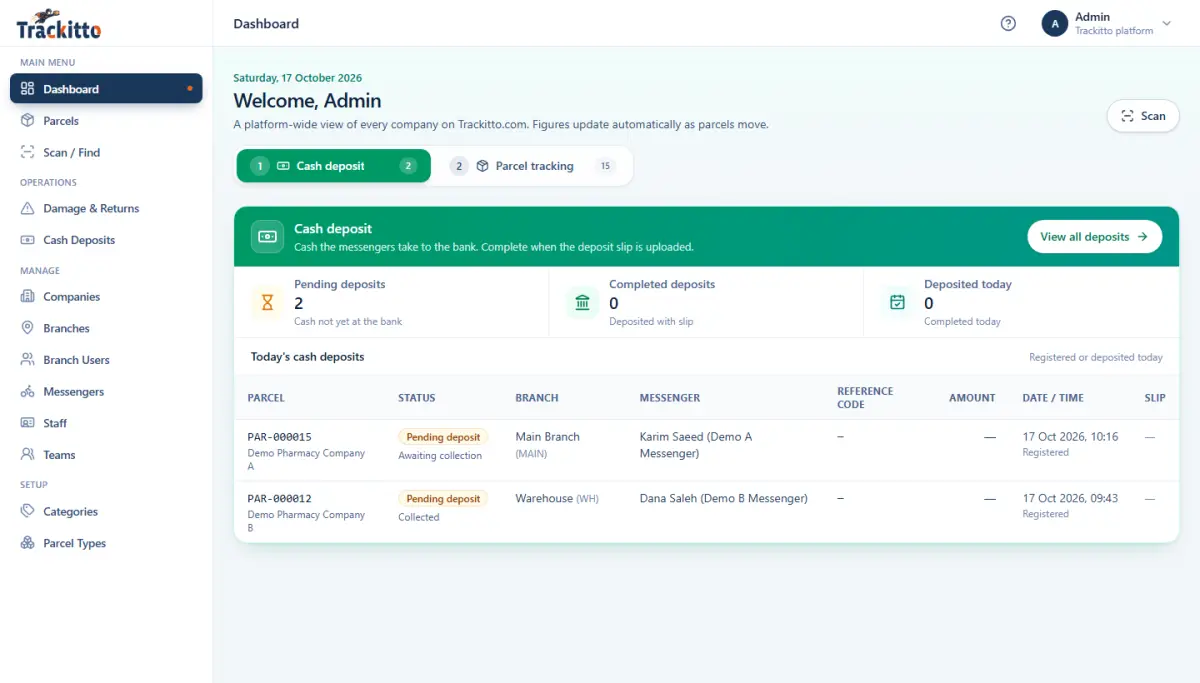Click the Scan button
Viewport: 1200px width, 683px height.
(x=1143, y=116)
